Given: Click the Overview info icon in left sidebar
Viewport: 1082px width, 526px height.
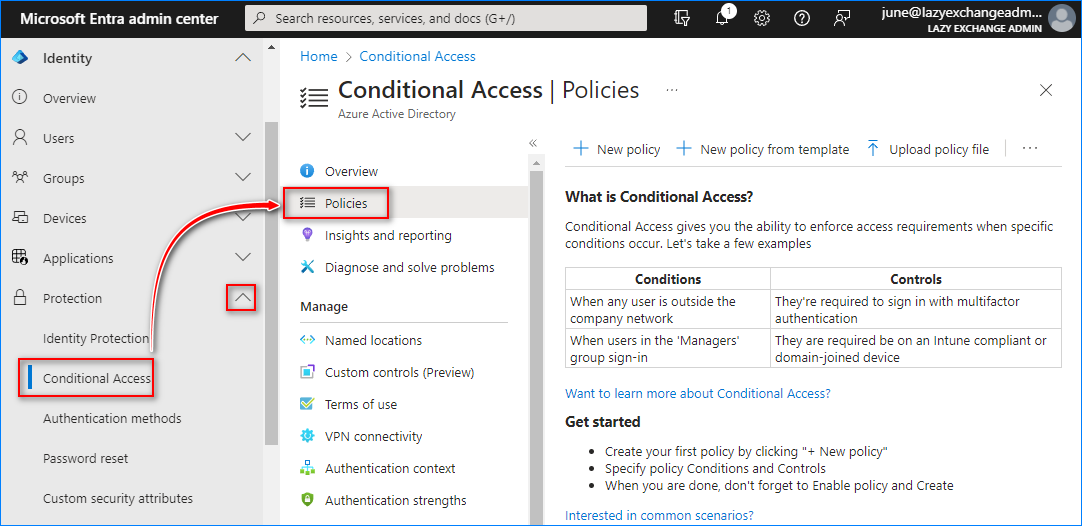Looking at the screenshot, I should pos(20,97).
